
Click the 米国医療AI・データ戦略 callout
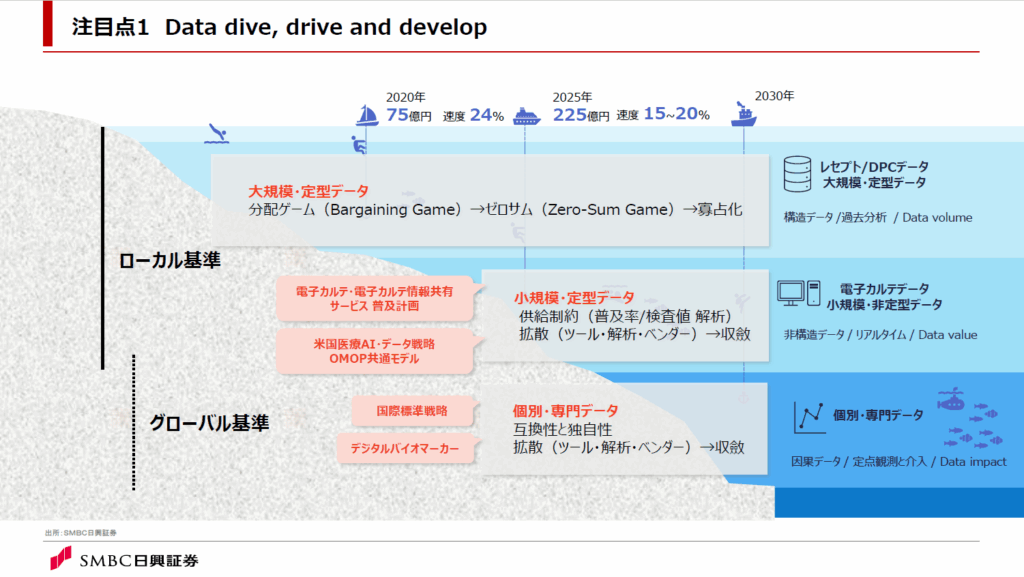click(x=375, y=350)
